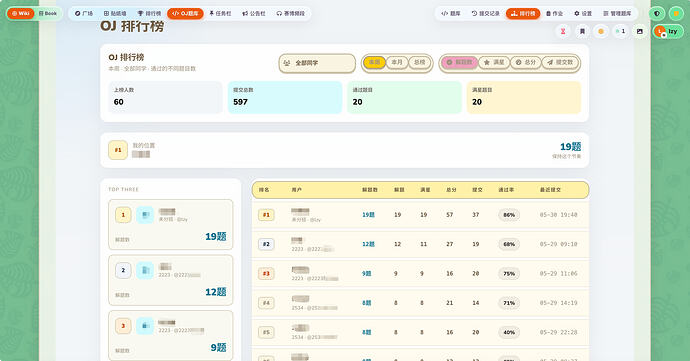Click the 68% pass rate pill
Image resolution: width=690 pixels, height=361 pixels.
point(509,244)
